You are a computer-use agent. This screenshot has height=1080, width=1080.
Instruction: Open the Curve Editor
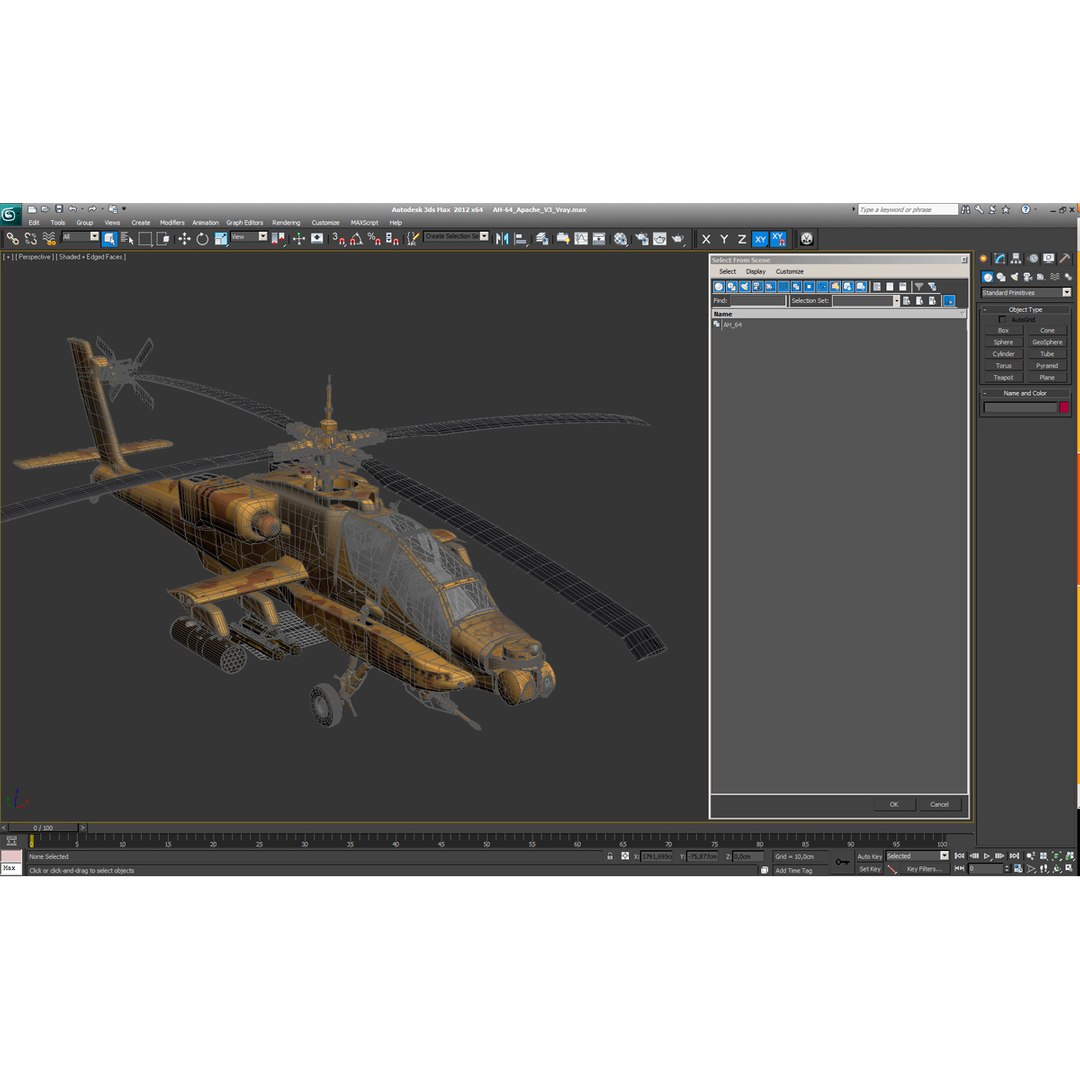click(581, 239)
